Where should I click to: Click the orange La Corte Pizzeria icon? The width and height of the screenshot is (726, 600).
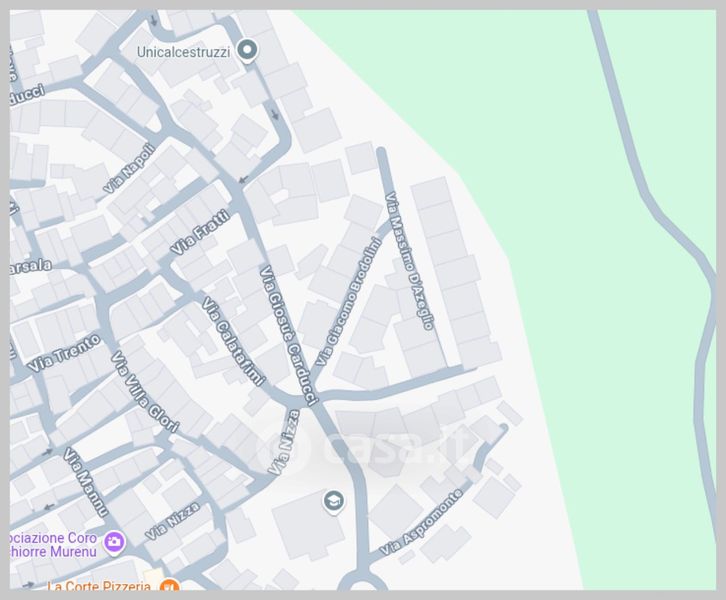pos(169,585)
